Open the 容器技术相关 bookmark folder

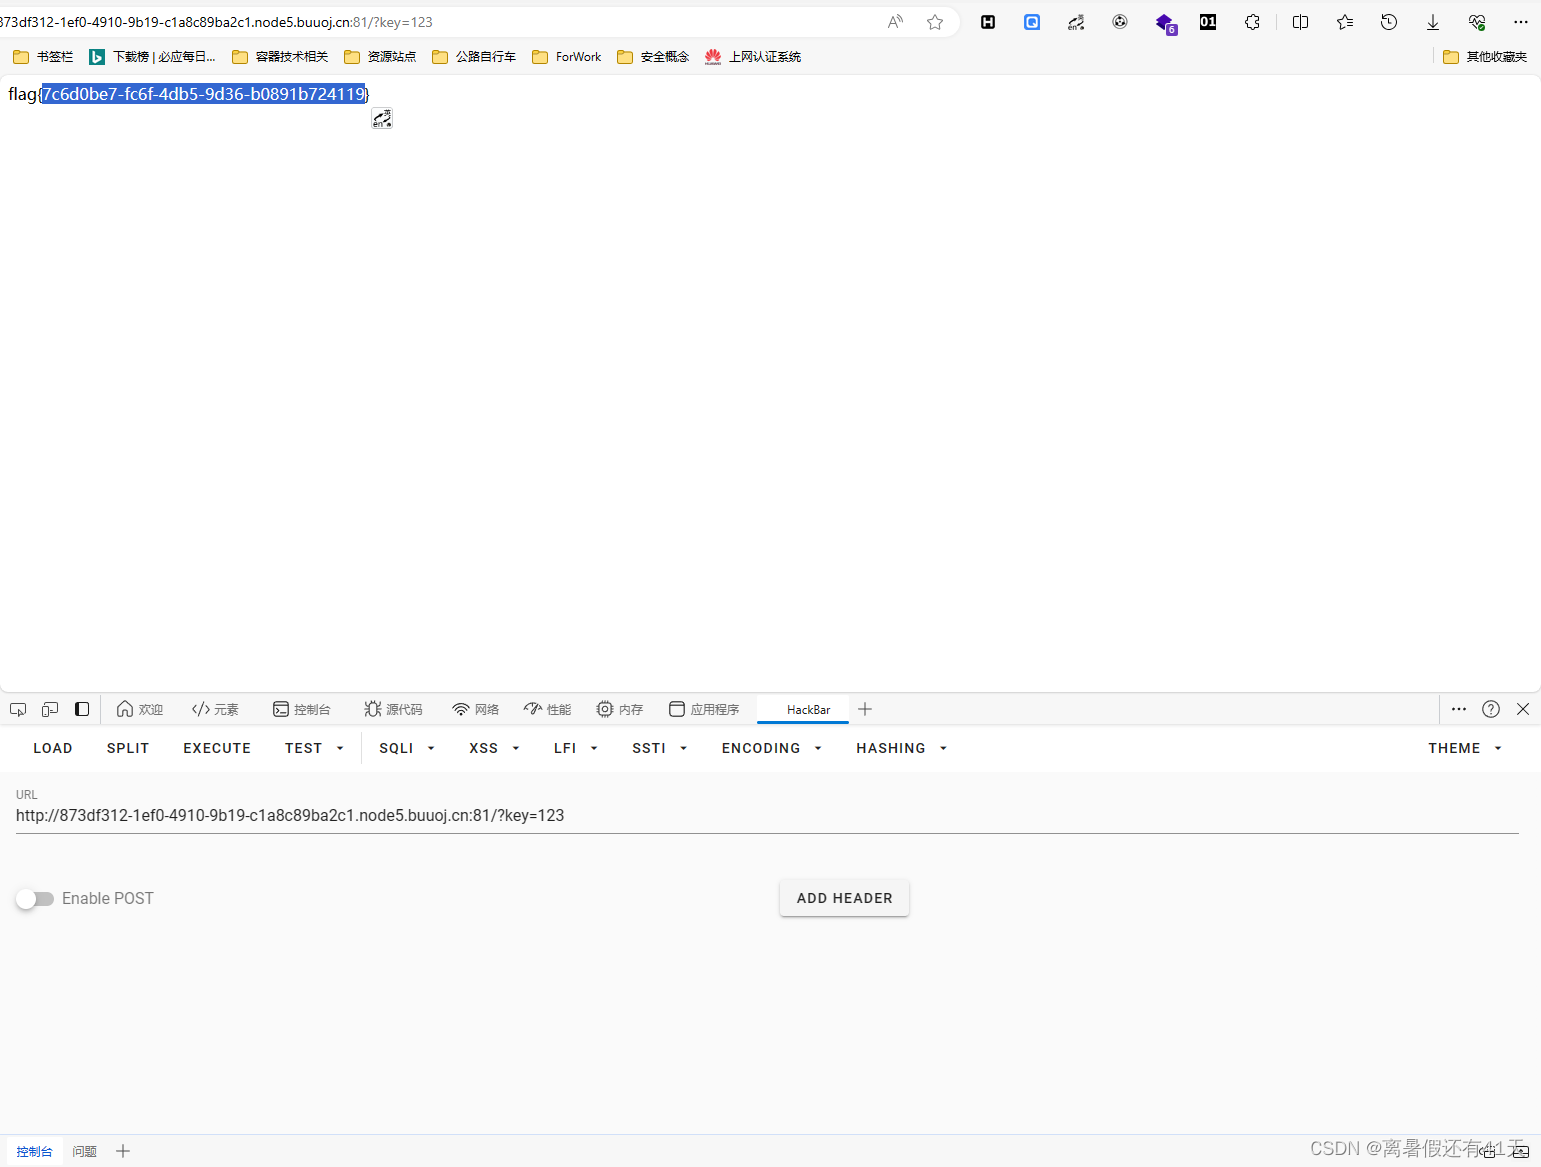280,57
